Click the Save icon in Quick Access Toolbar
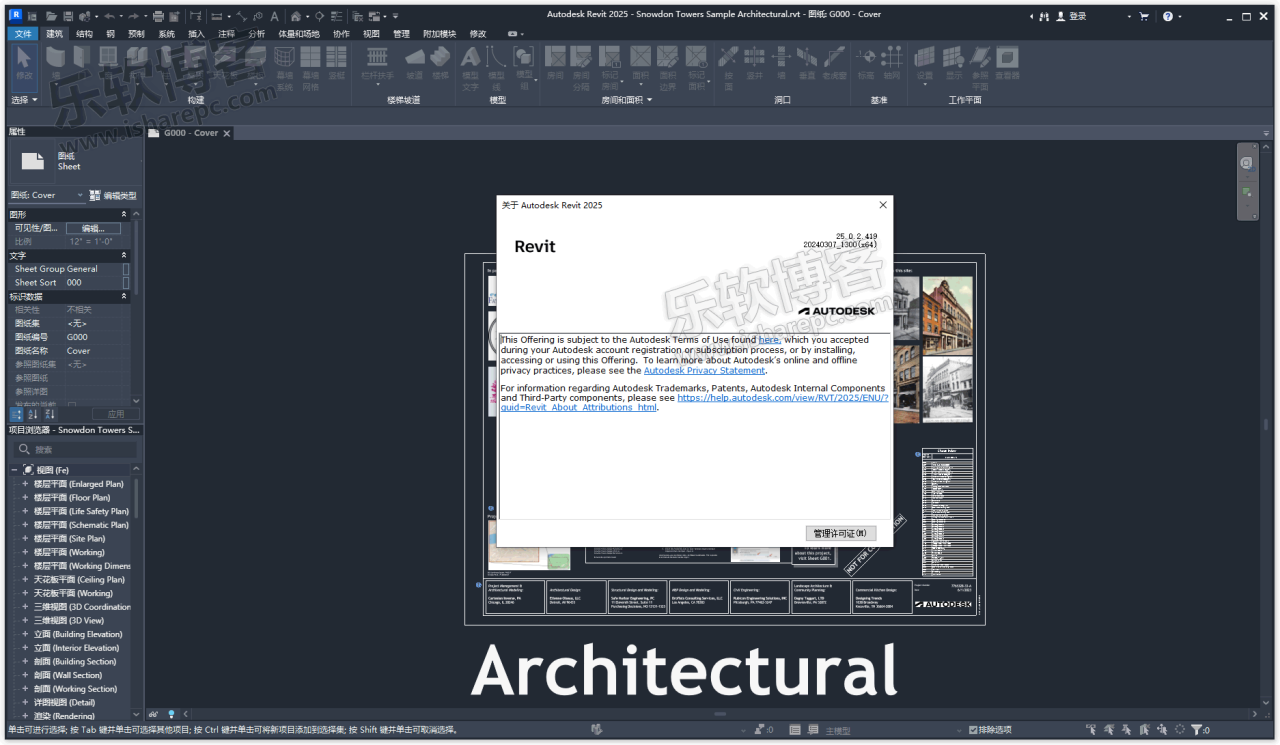The image size is (1280, 745). pyautogui.click(x=68, y=16)
